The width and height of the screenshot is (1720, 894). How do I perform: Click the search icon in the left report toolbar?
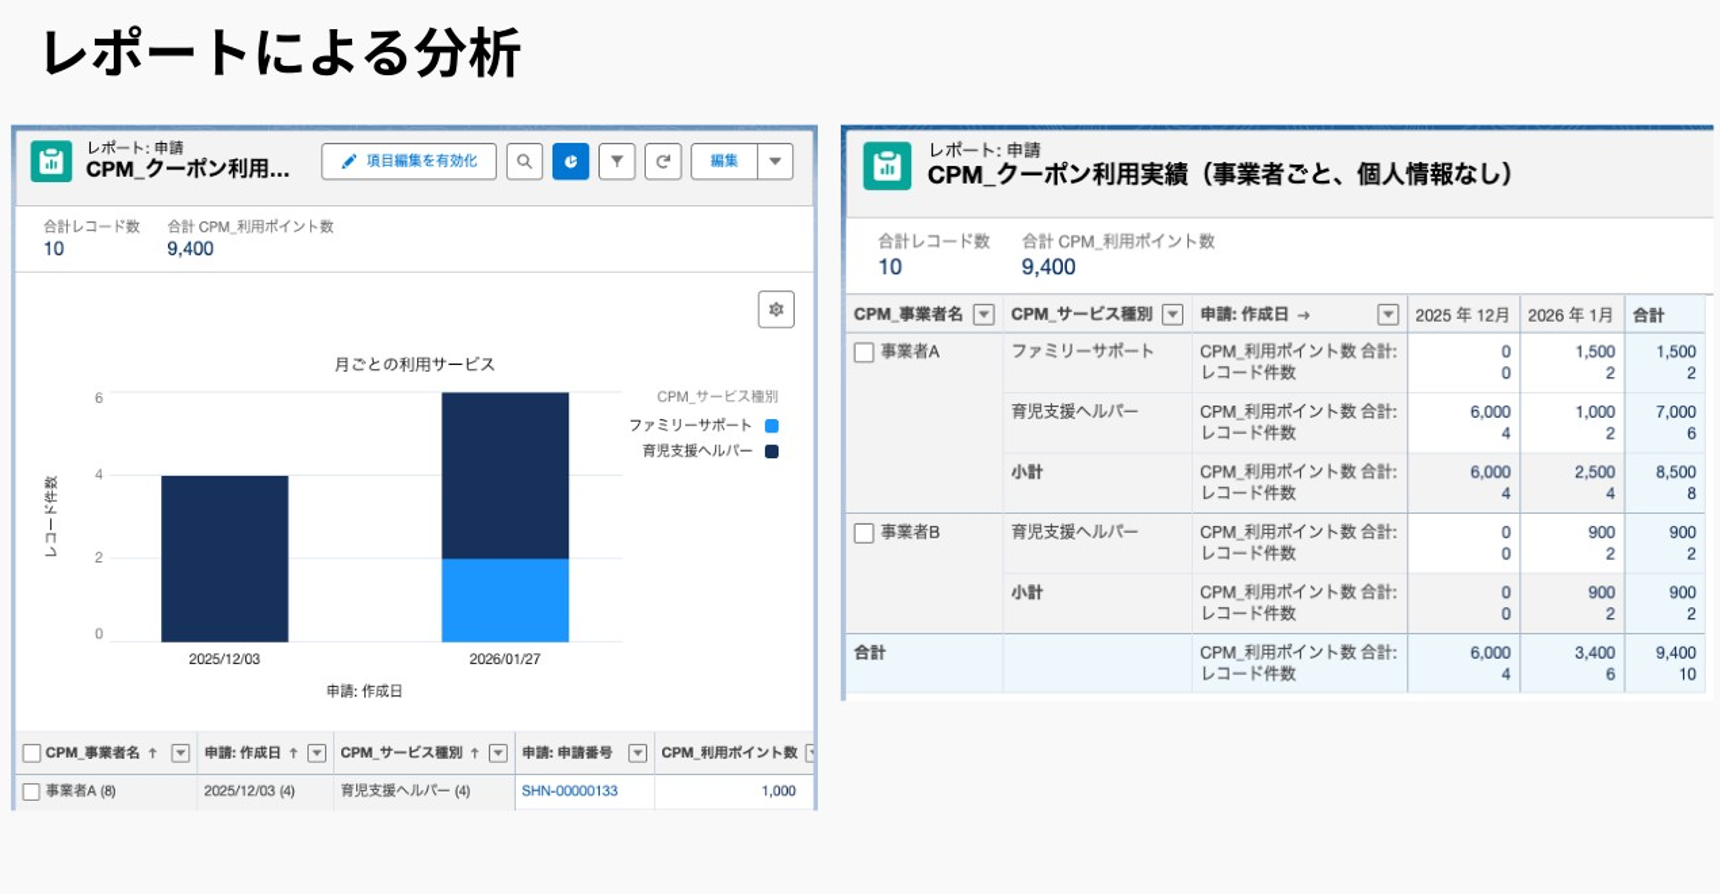point(524,161)
